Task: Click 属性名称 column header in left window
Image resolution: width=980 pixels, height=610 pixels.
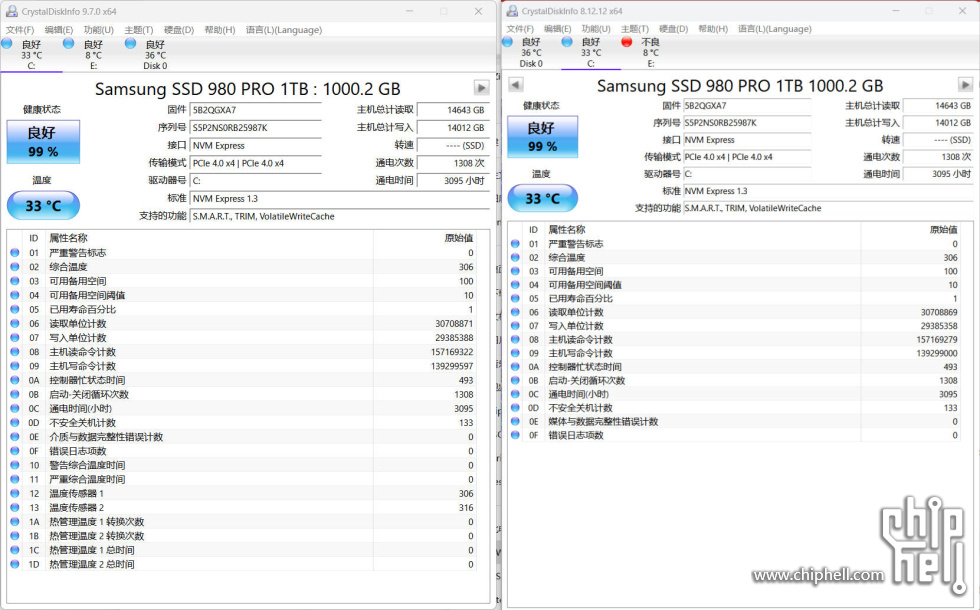Action: coord(68,238)
